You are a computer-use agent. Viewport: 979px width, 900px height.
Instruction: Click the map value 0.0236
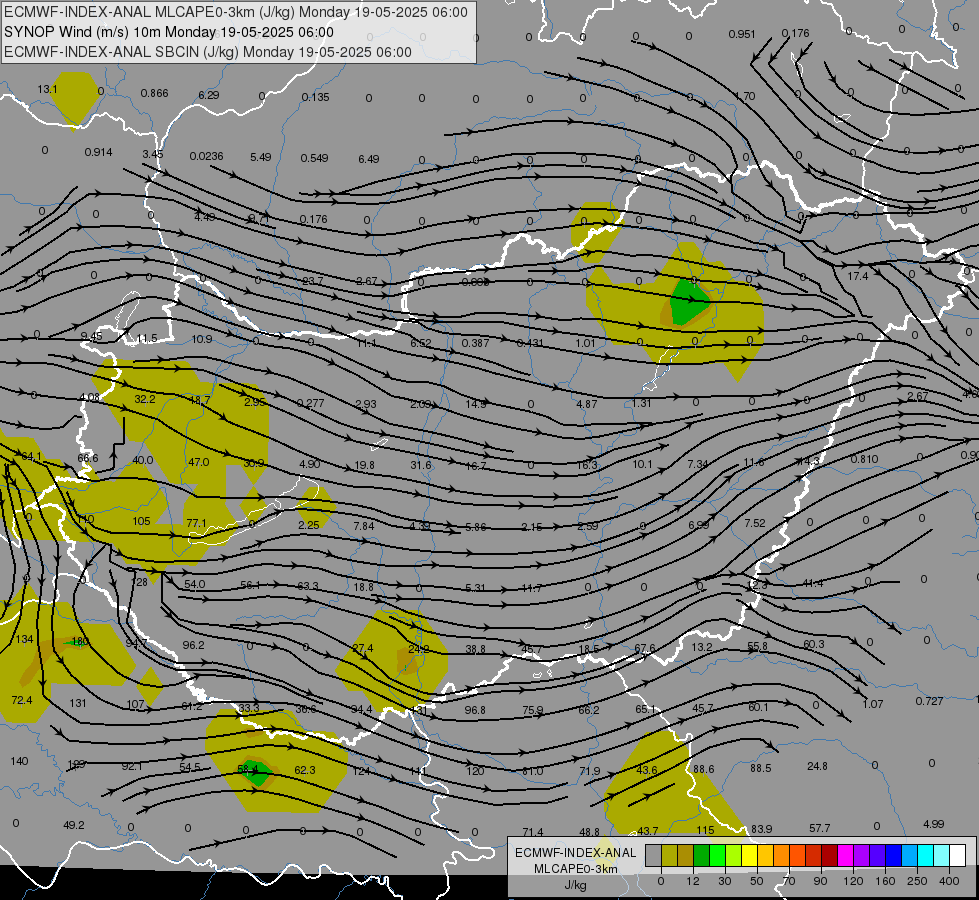(x=207, y=156)
